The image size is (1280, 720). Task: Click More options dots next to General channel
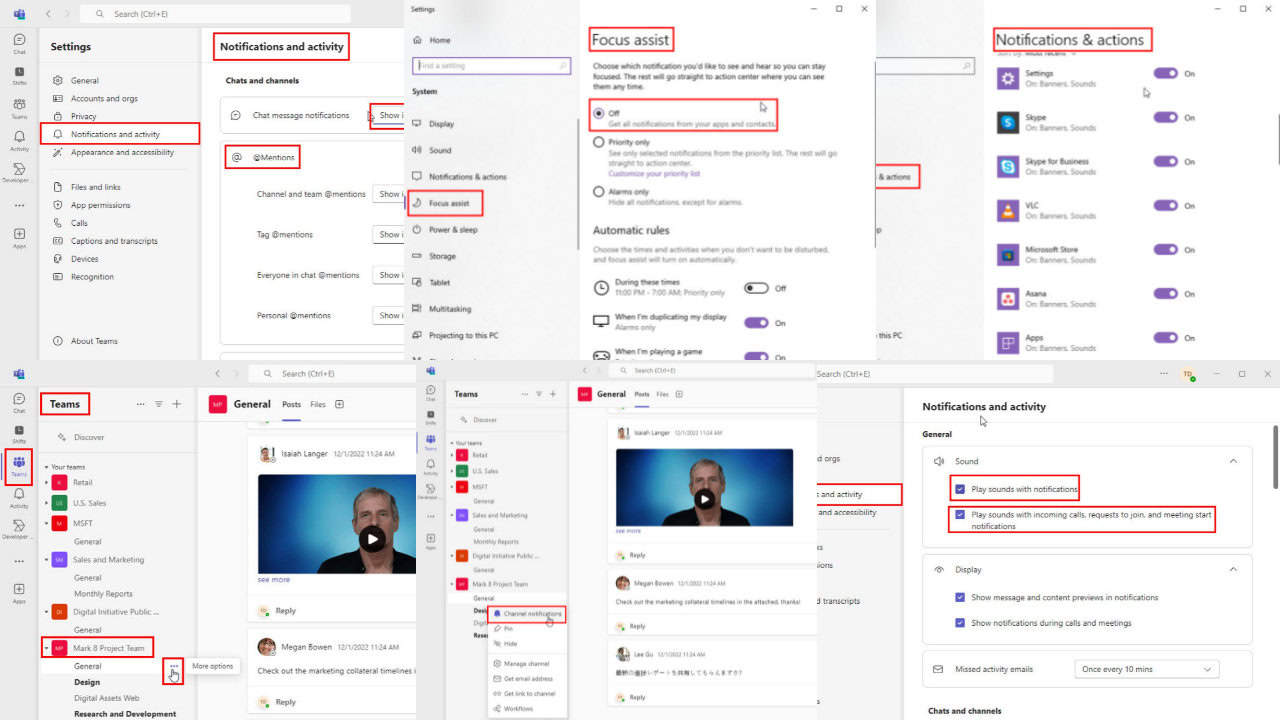[175, 666]
